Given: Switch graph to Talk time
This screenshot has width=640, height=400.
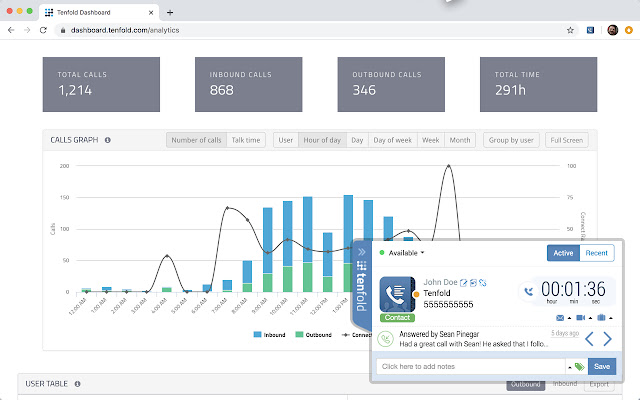Looking at the screenshot, I should (x=247, y=141).
